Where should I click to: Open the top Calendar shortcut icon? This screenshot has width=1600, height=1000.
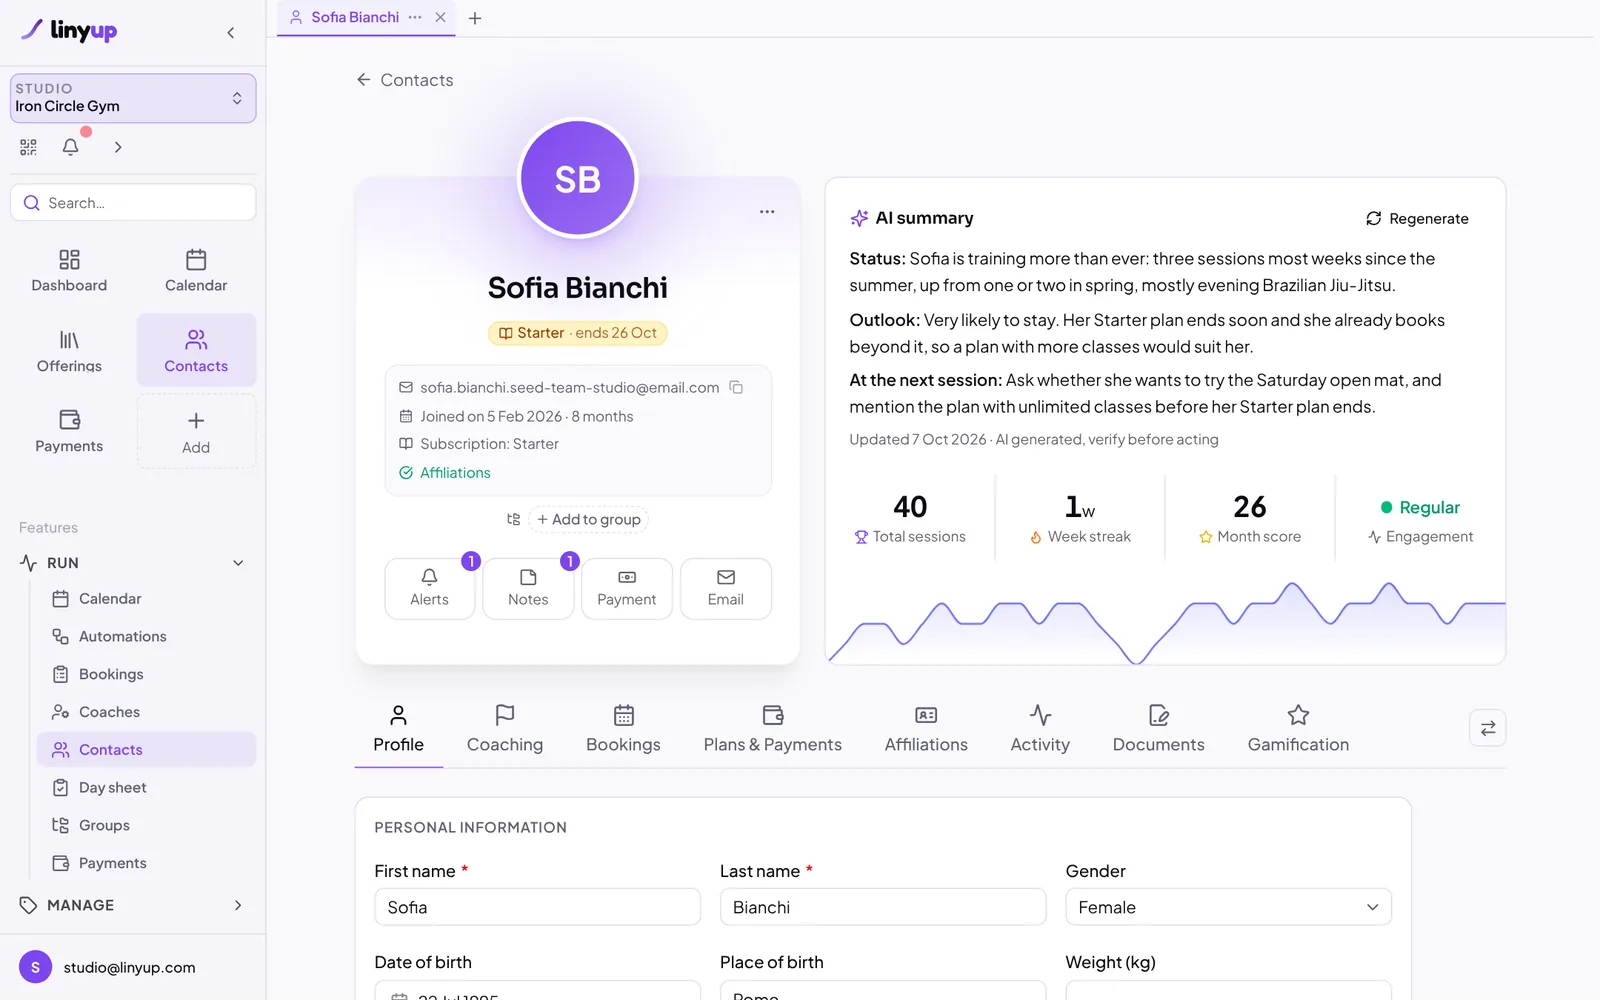[196, 271]
